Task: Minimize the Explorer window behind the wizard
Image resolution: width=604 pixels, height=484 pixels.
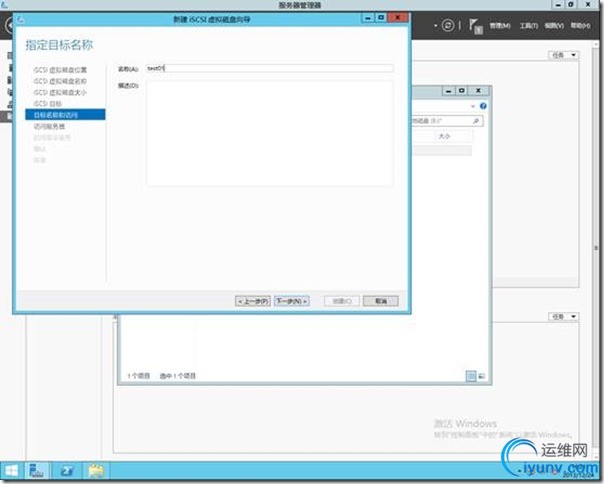Action: click(x=448, y=91)
